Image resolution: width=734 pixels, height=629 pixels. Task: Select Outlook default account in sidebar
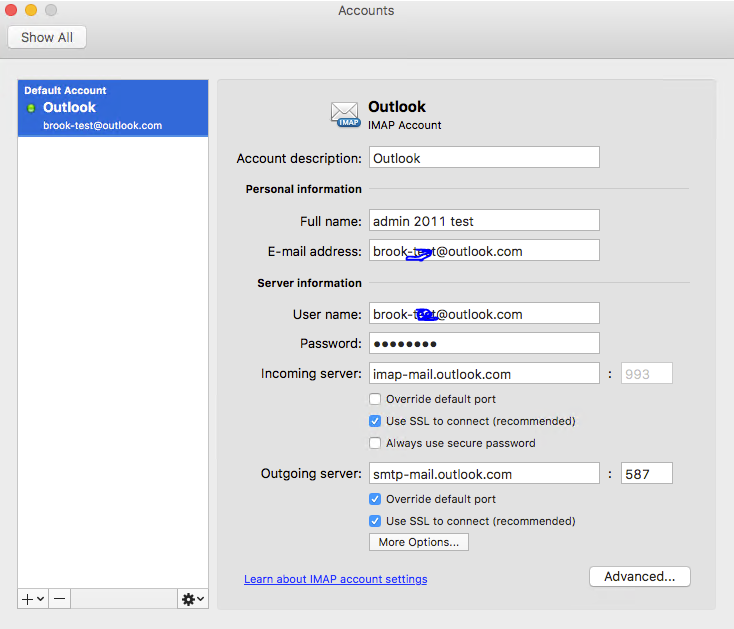click(113, 108)
